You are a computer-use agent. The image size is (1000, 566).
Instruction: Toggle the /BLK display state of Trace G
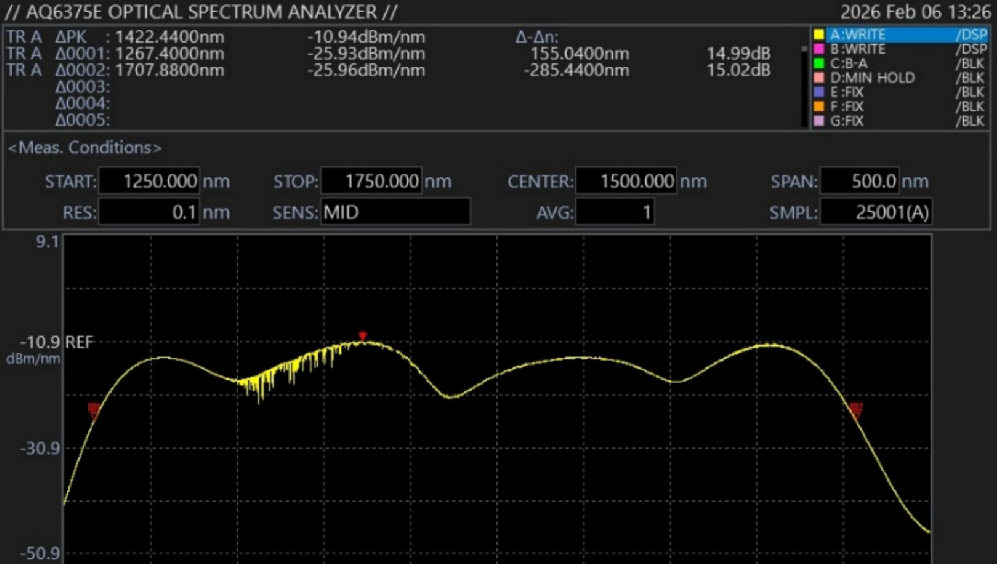coord(970,121)
